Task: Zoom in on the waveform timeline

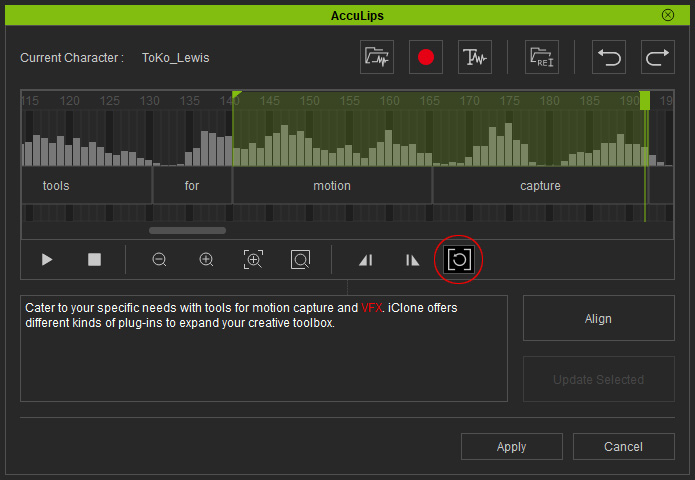Action: click(206, 260)
